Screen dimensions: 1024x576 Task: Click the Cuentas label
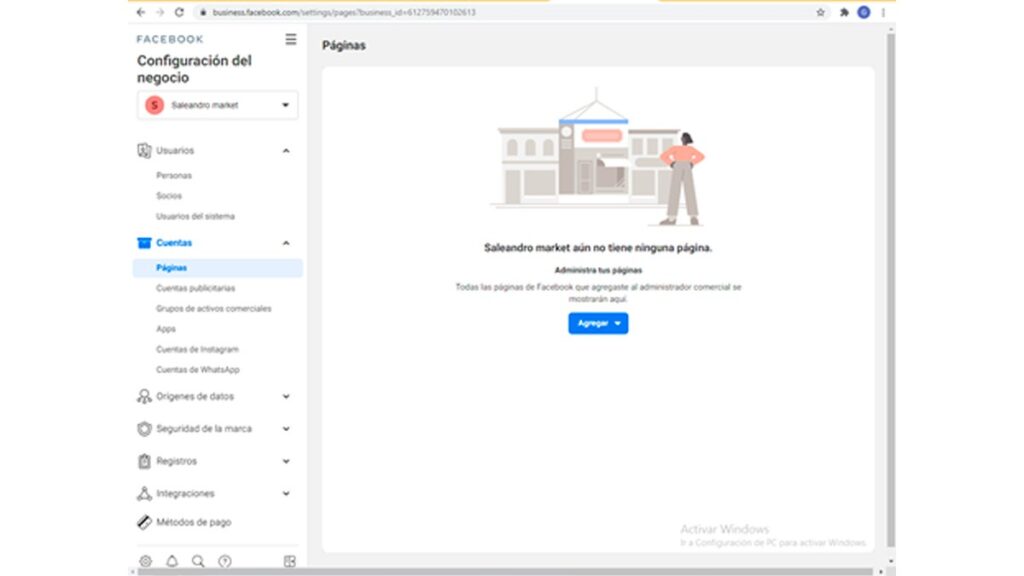[174, 243]
